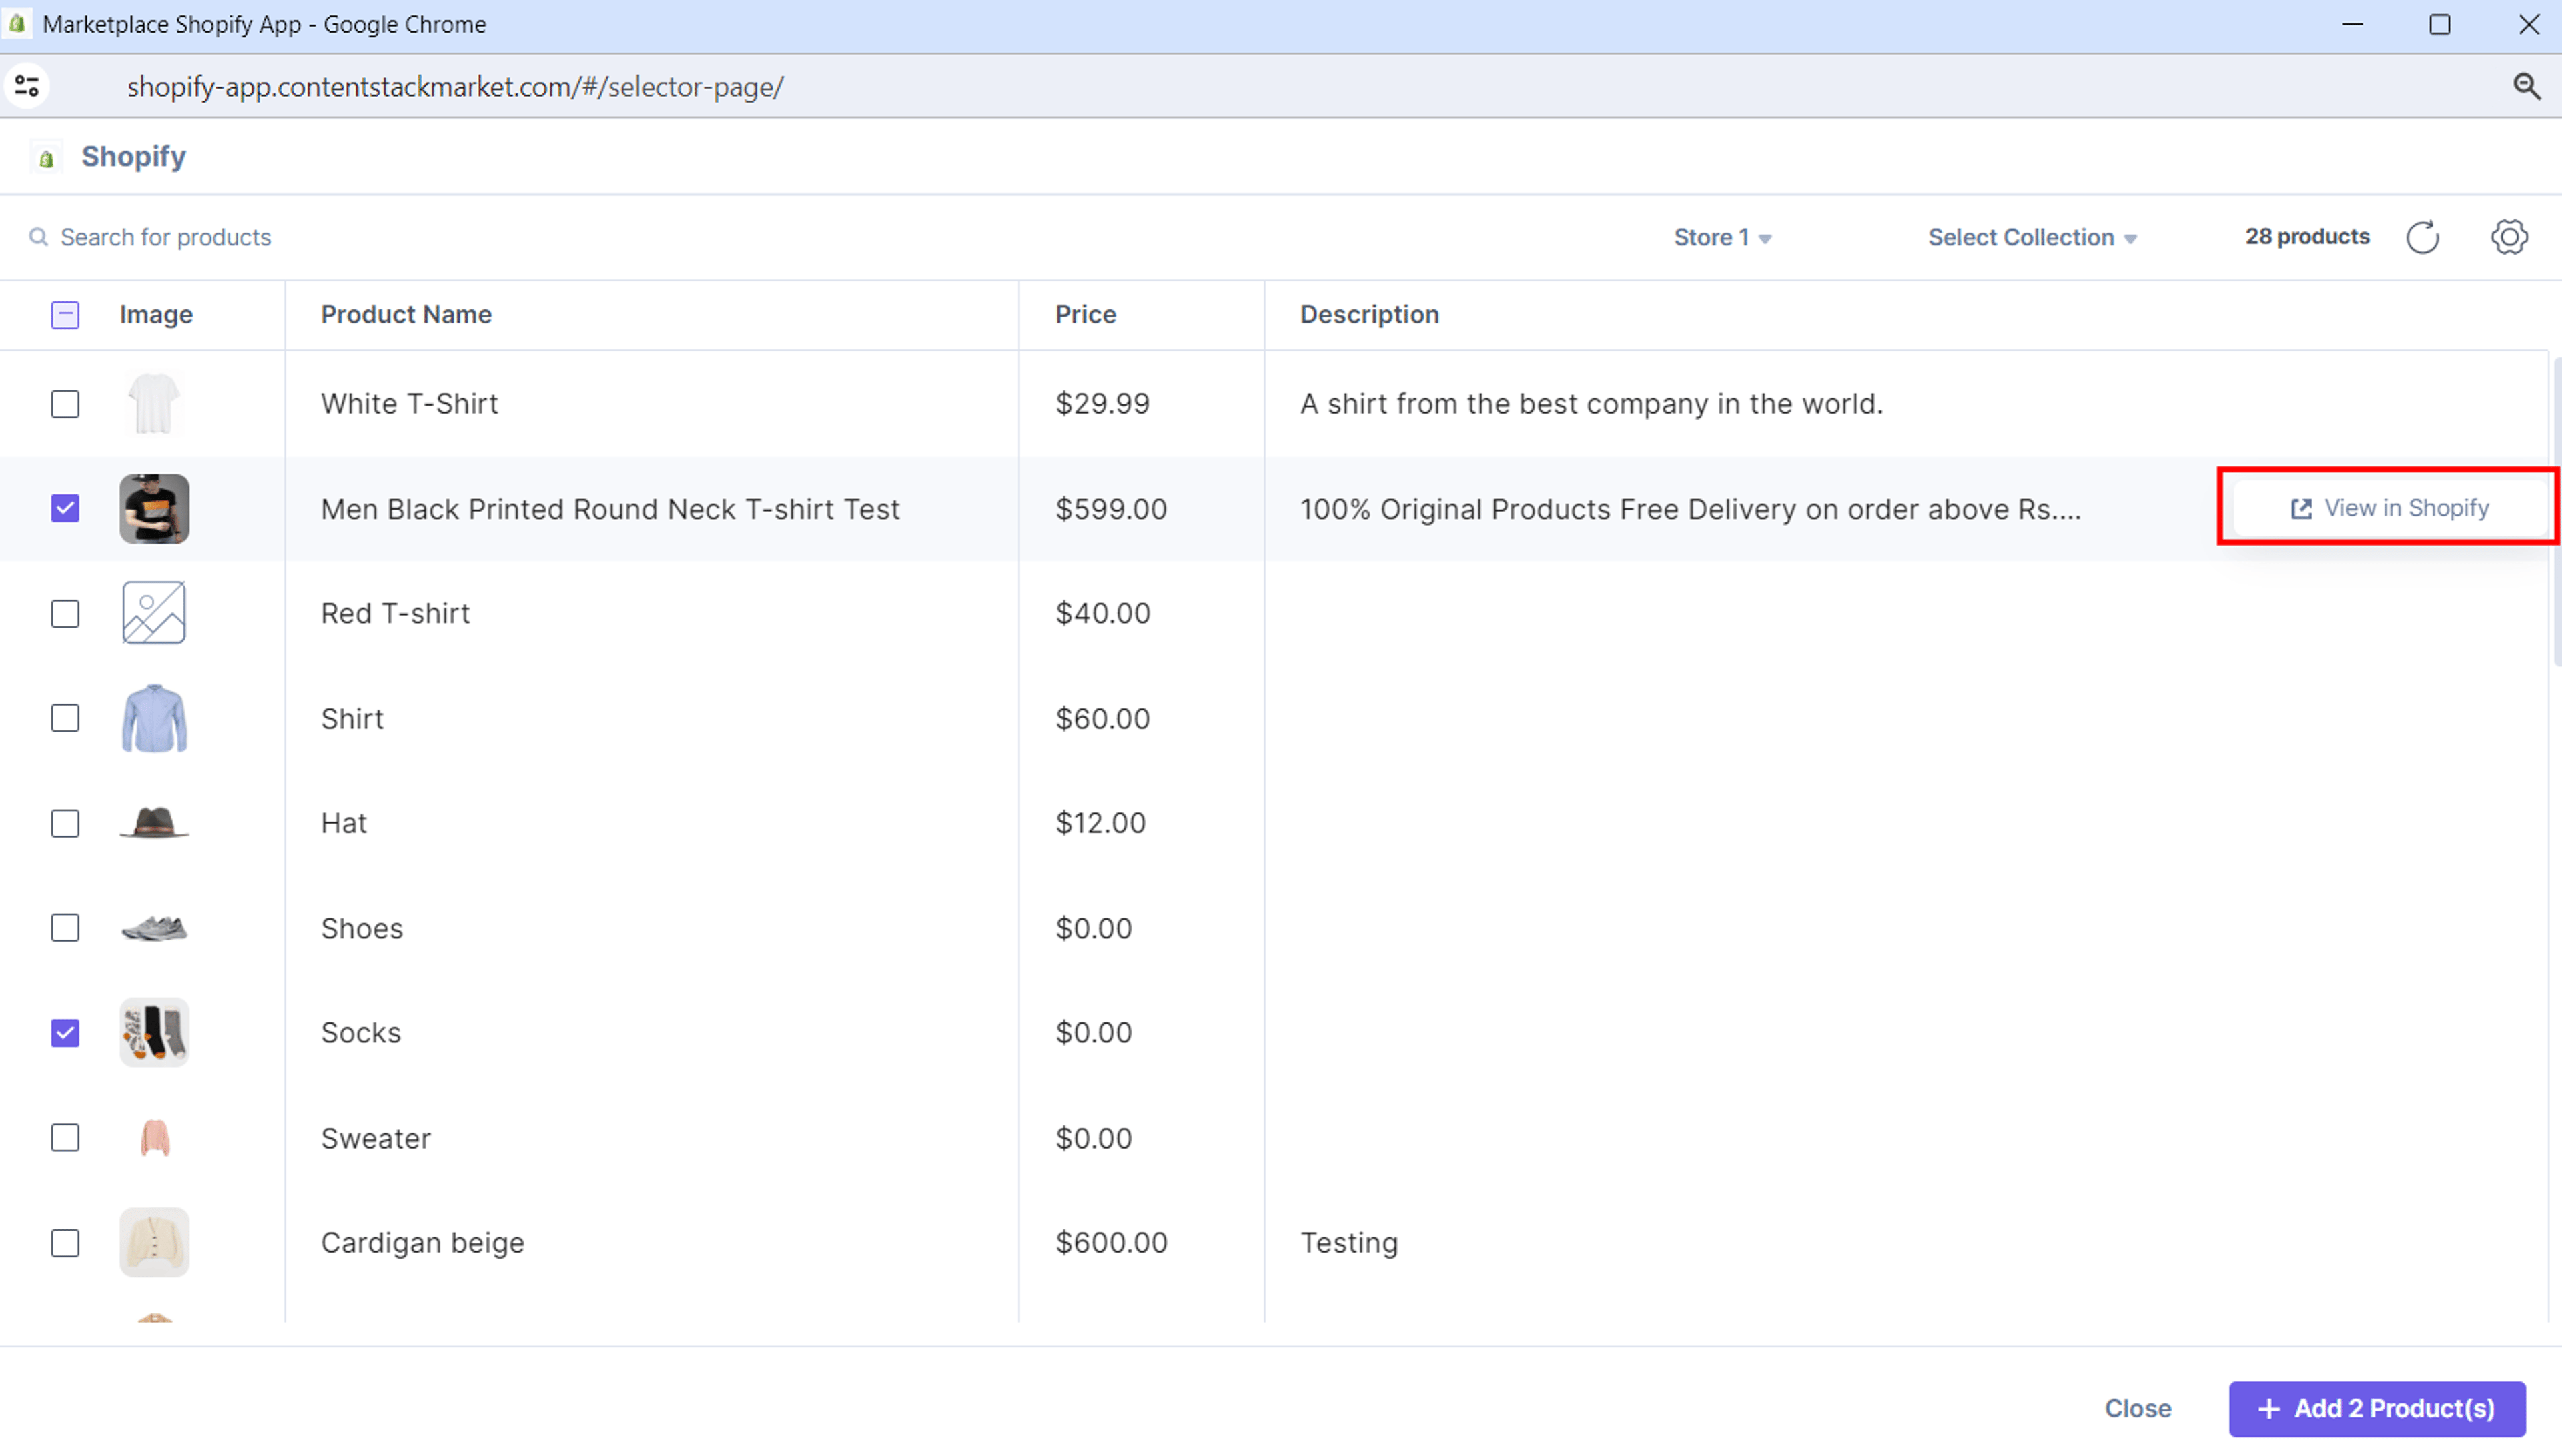Click the $60.00 price cell

(x=1103, y=718)
